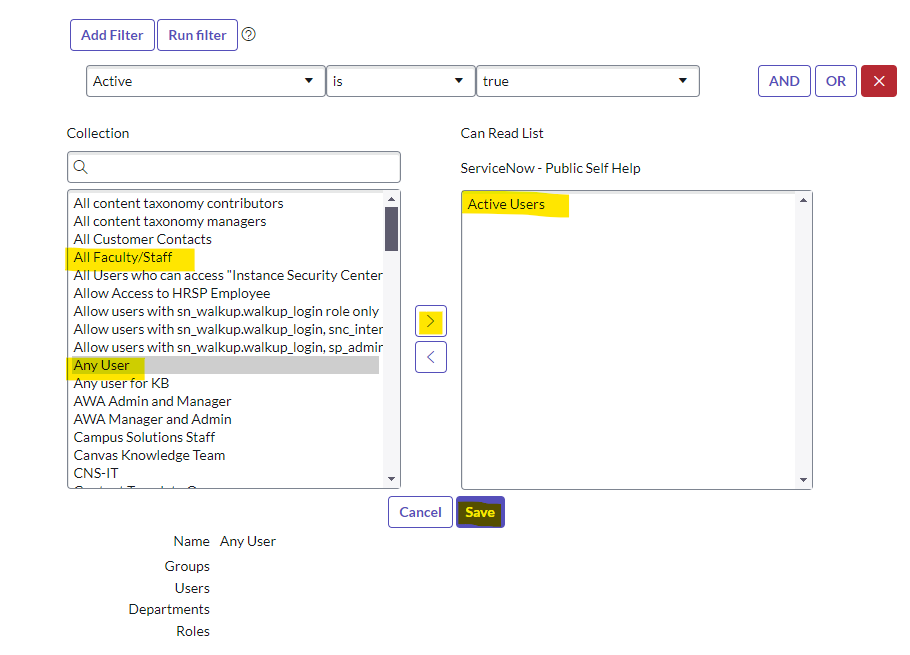
Task: Click the right arrow to add selection
Action: [430, 322]
